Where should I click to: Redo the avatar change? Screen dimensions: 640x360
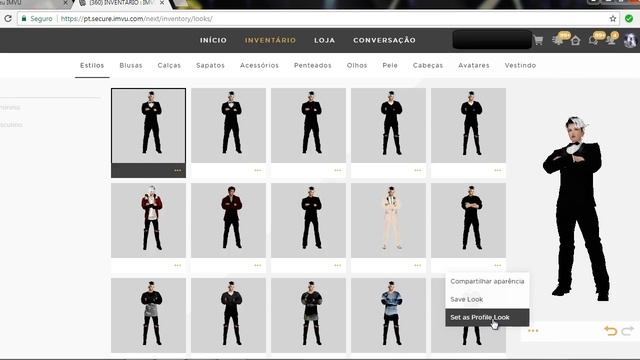pos(628,331)
